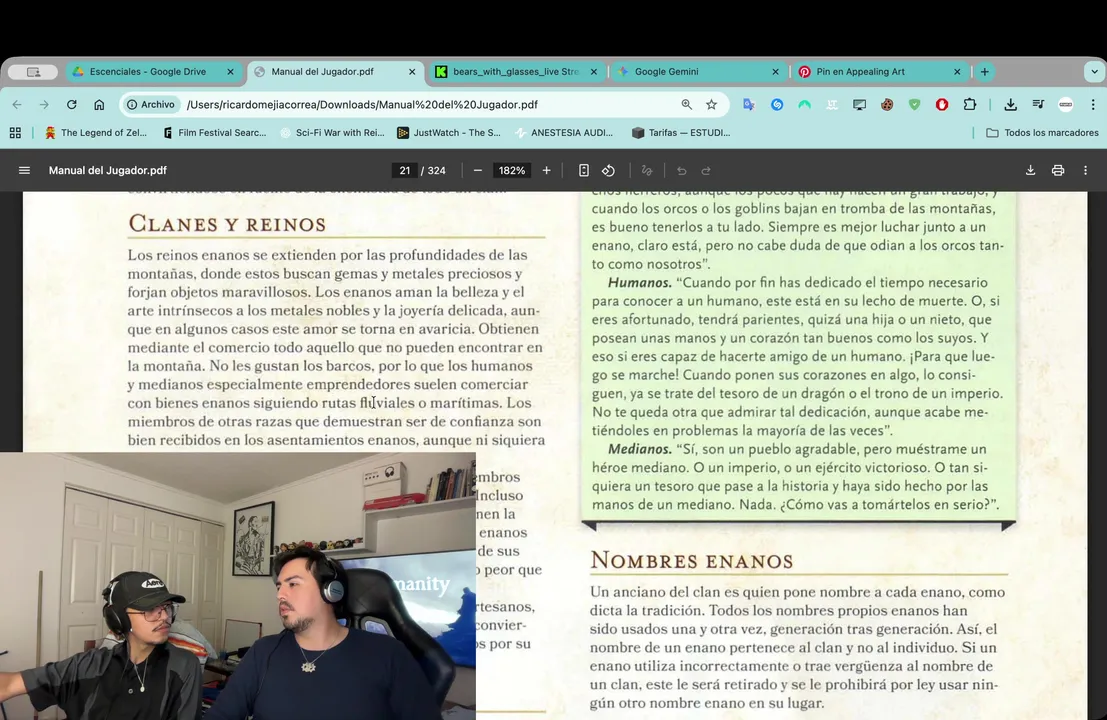Open PDF viewer more actions menu

(1086, 170)
